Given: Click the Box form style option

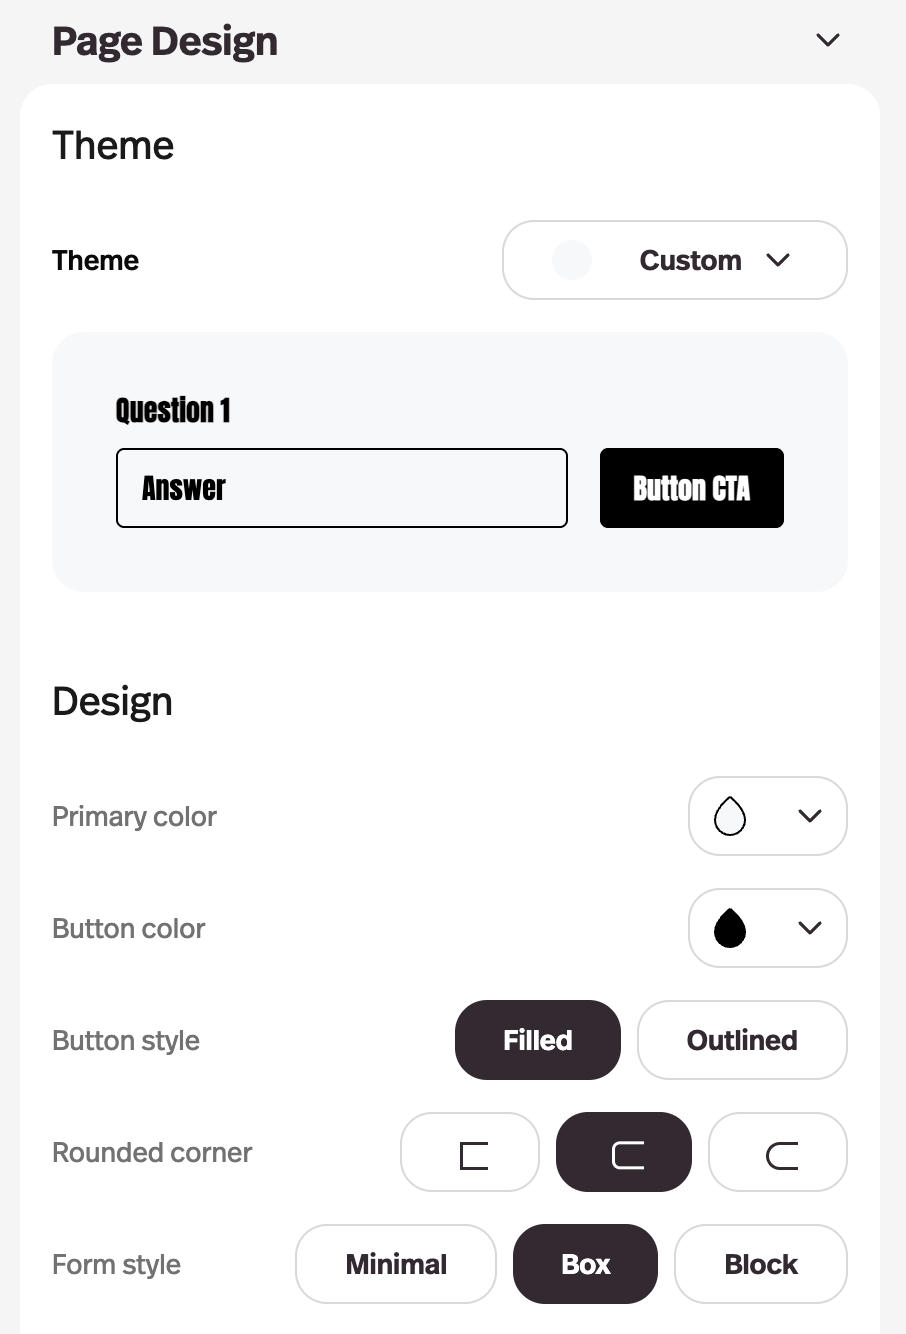Looking at the screenshot, I should 585,1264.
